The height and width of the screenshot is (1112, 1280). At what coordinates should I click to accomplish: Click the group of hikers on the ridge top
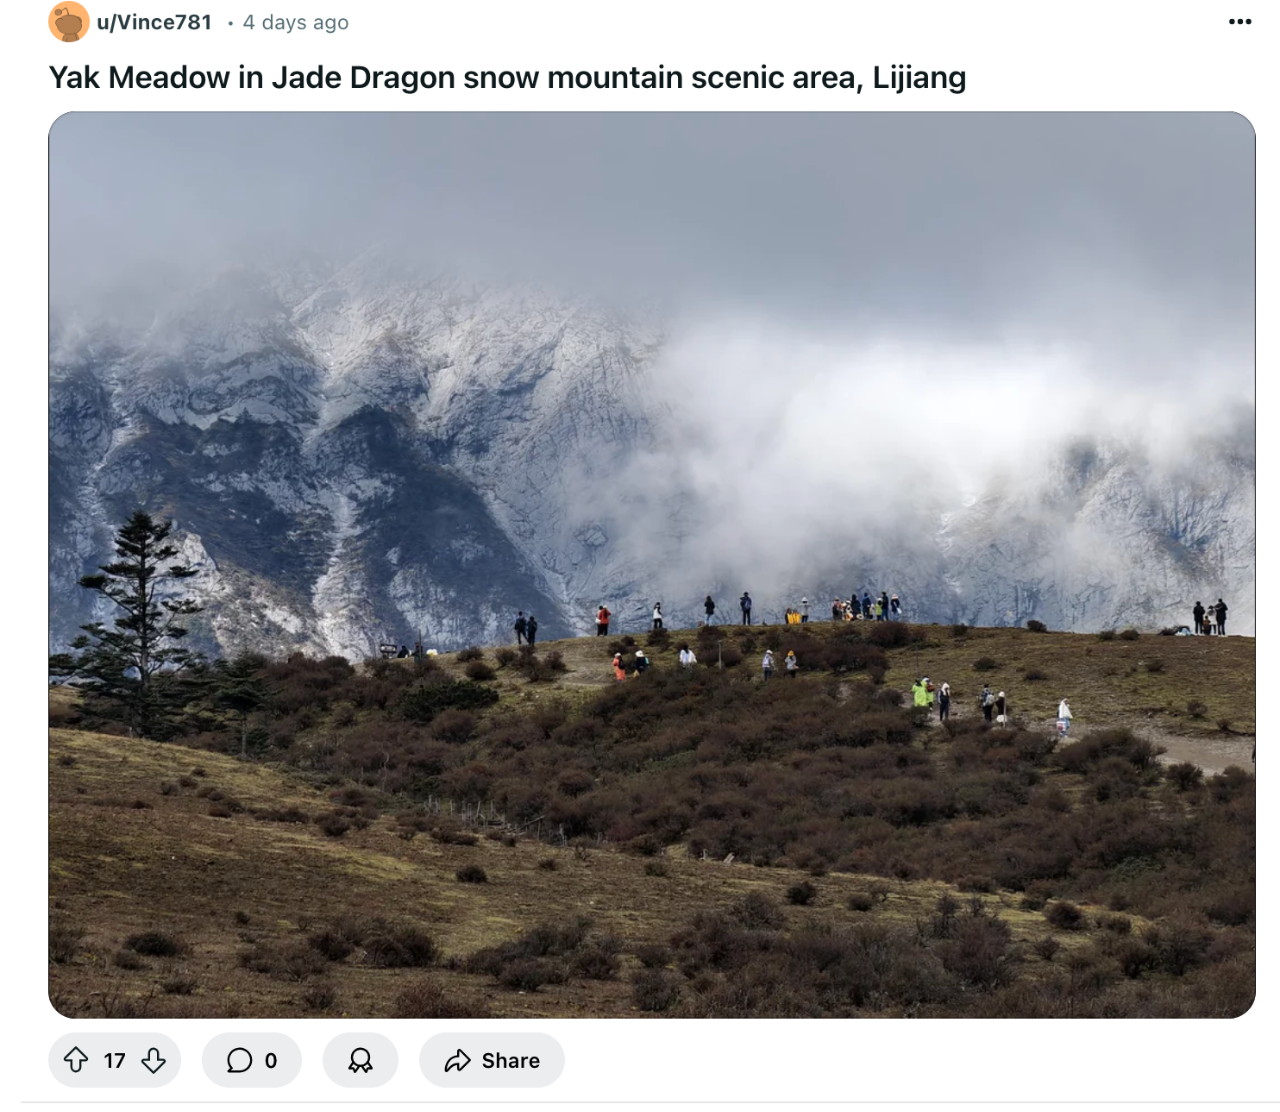coord(865,606)
